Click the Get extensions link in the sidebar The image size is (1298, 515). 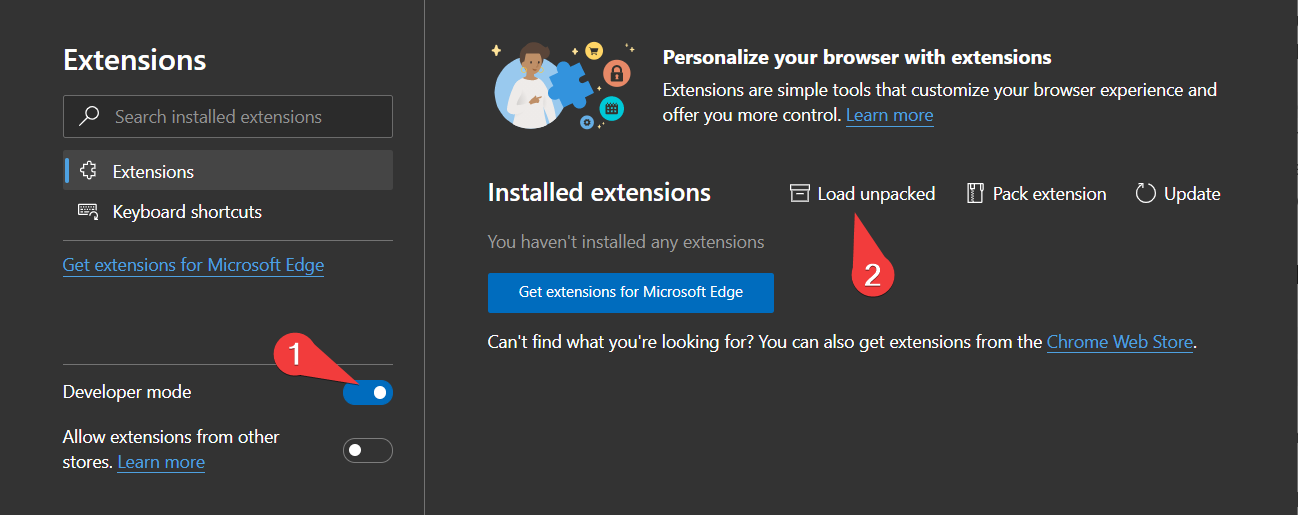click(193, 265)
